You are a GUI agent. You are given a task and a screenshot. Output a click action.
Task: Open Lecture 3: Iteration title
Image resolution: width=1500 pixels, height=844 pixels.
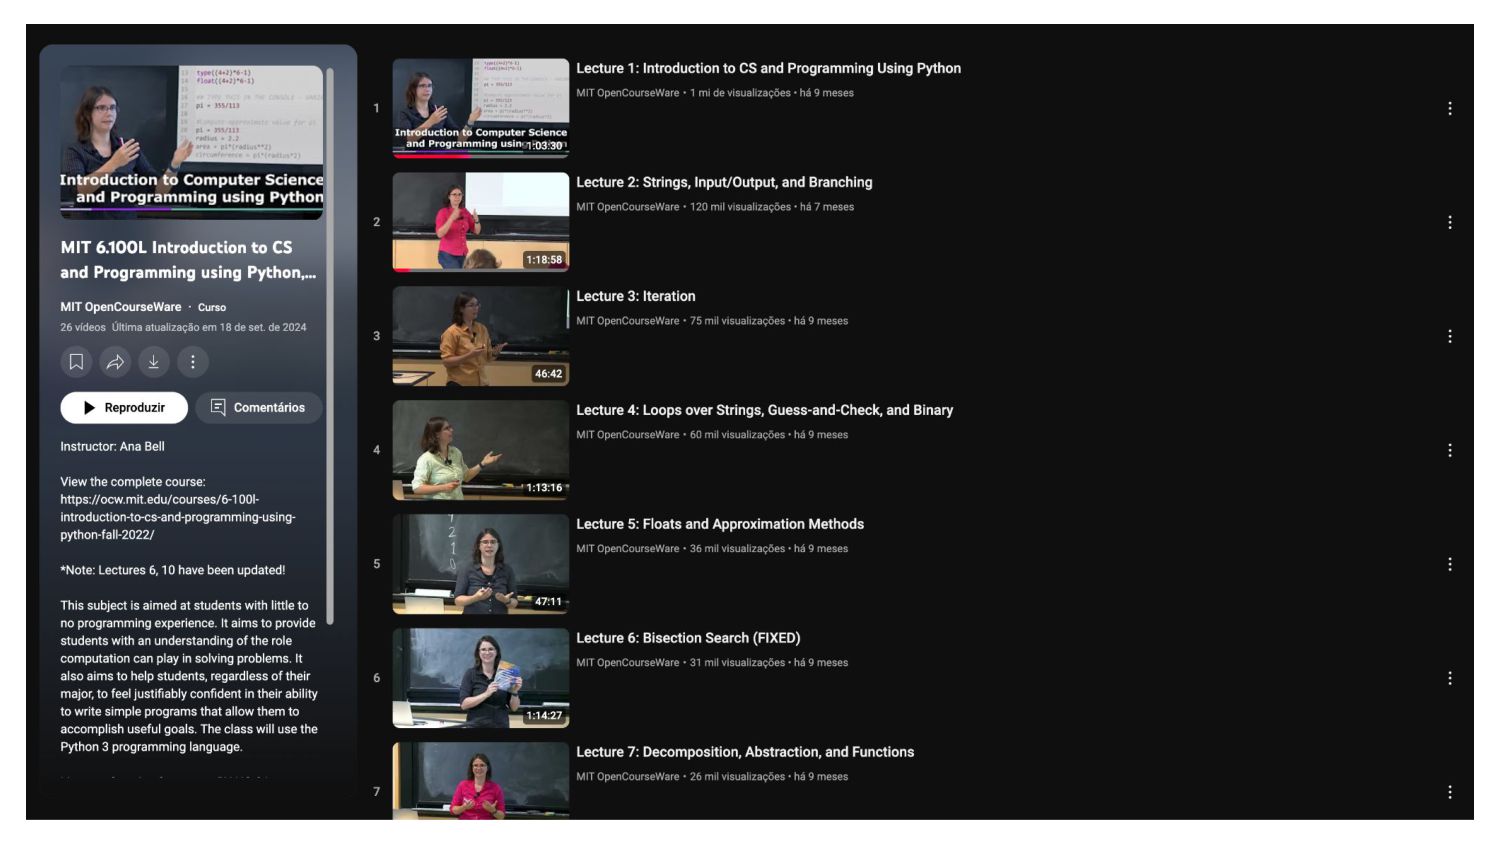pyautogui.click(x=636, y=296)
